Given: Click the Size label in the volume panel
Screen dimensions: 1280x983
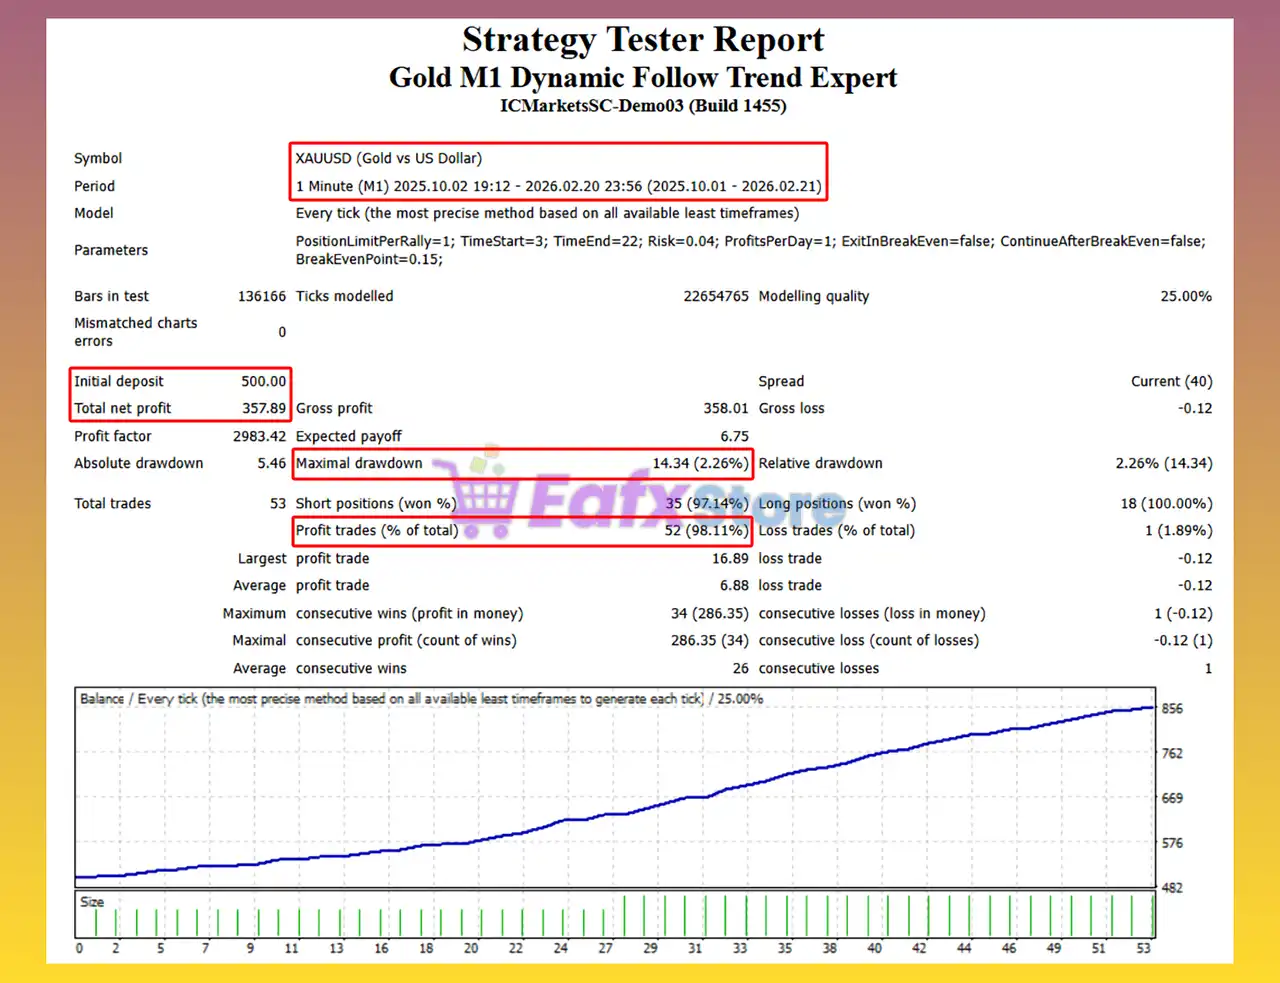Looking at the screenshot, I should [92, 902].
